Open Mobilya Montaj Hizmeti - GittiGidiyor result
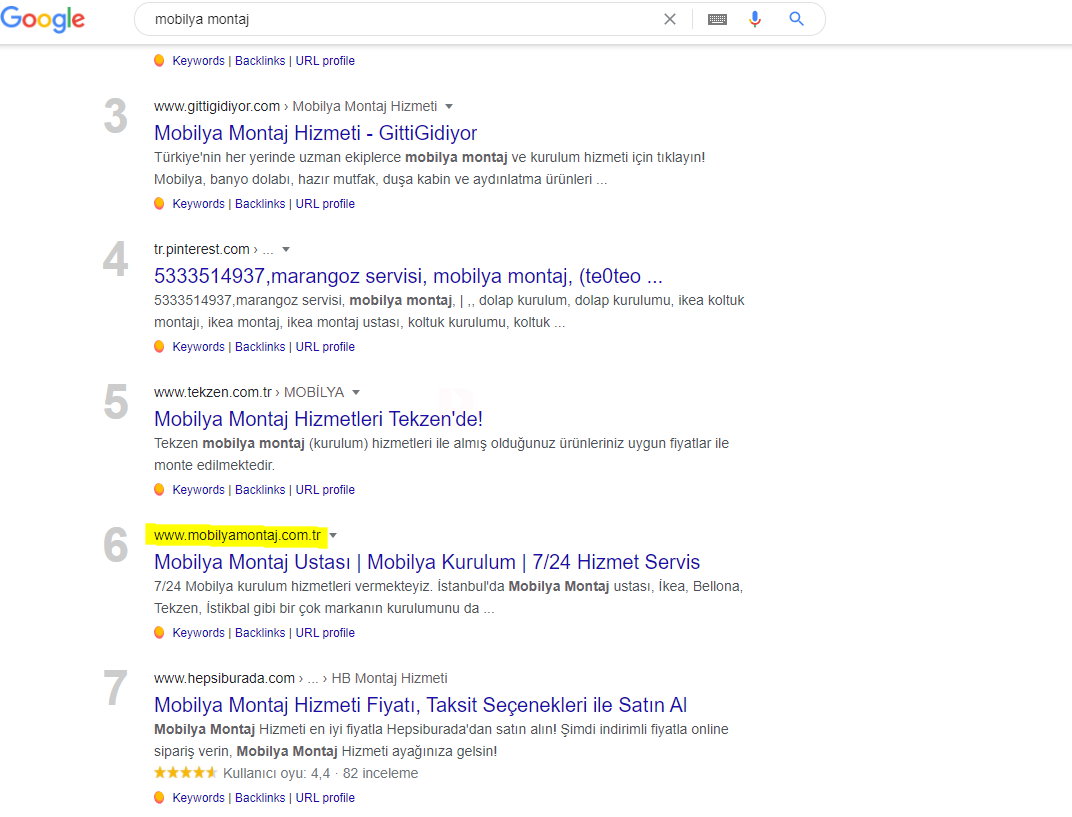The image size is (1072, 817). [x=315, y=133]
